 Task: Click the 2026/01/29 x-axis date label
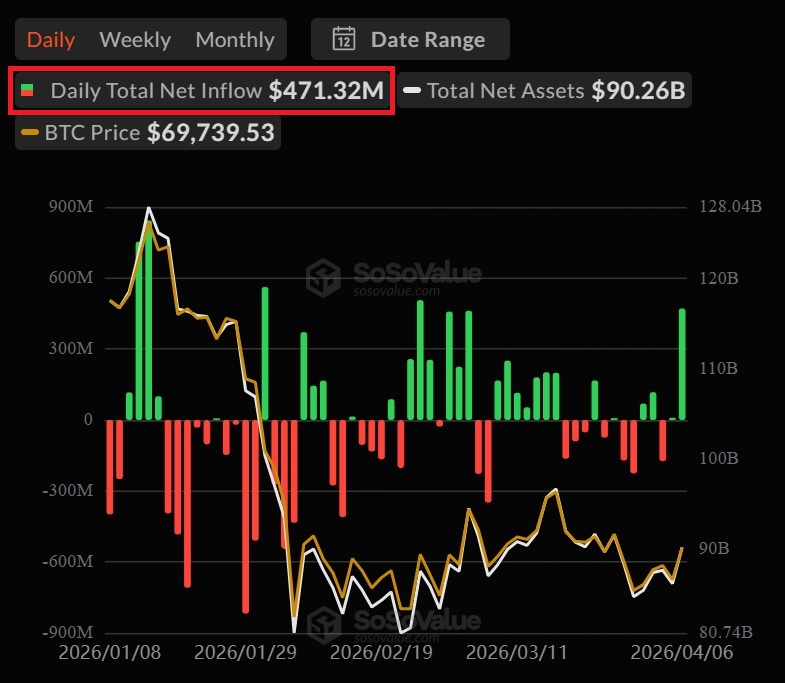pos(245,652)
